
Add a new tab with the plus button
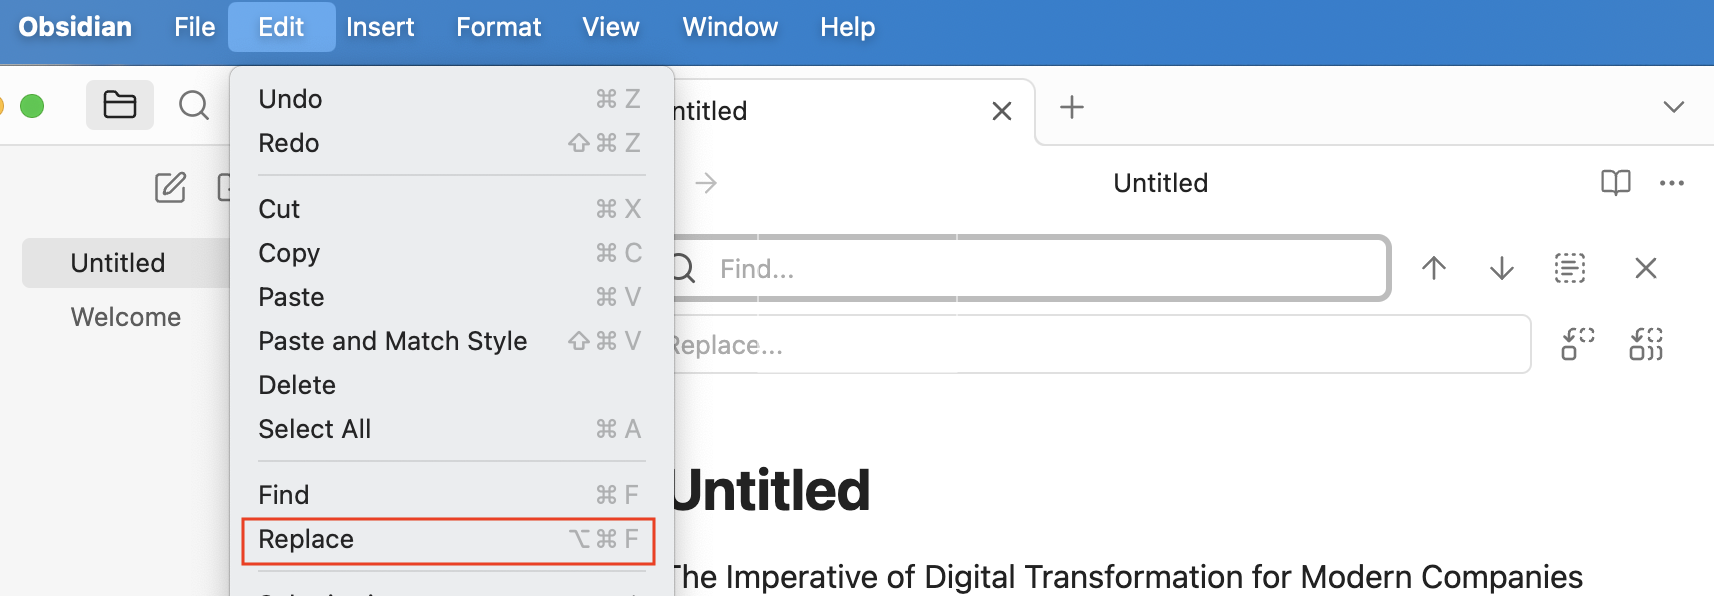pos(1072,107)
